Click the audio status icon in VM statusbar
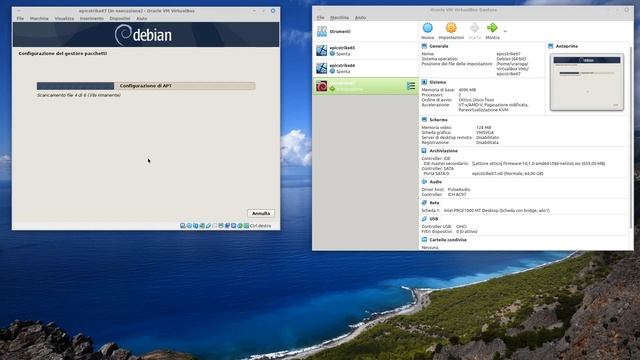Image resolution: width=640 pixels, height=360 pixels. pos(196,226)
